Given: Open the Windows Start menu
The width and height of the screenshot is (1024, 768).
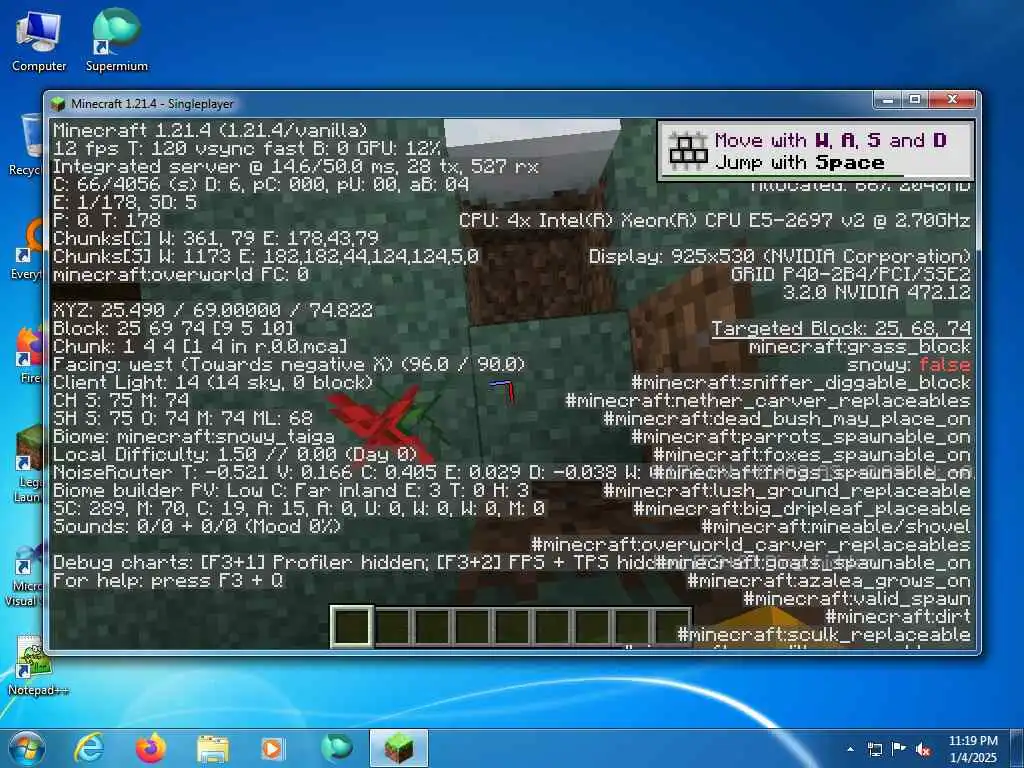Looking at the screenshot, I should [x=27, y=748].
